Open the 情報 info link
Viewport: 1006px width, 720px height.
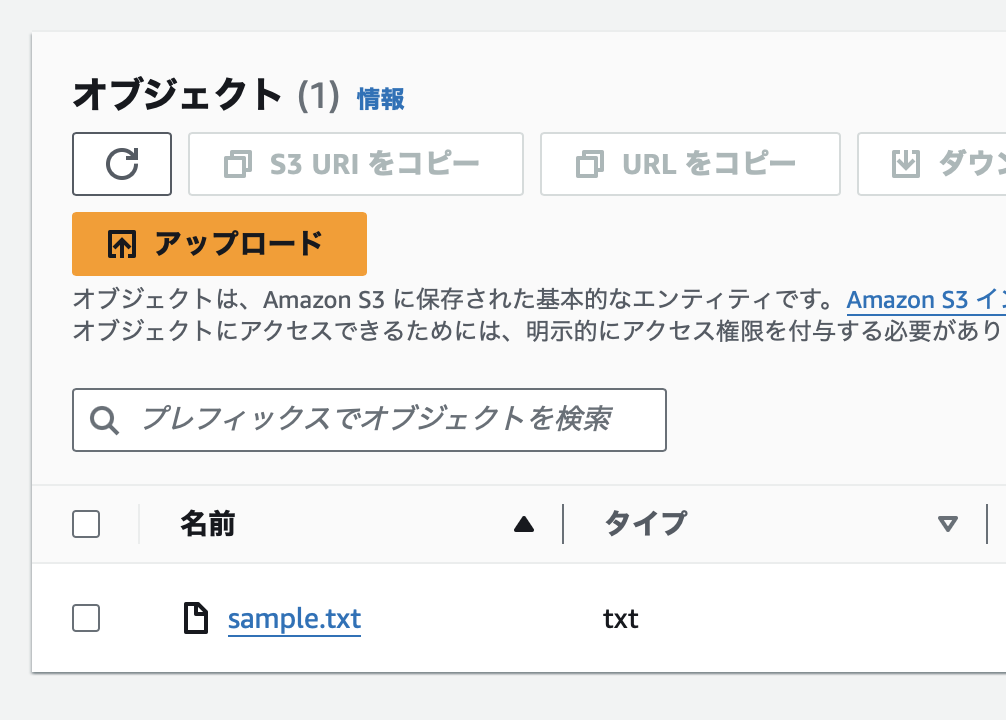381,99
